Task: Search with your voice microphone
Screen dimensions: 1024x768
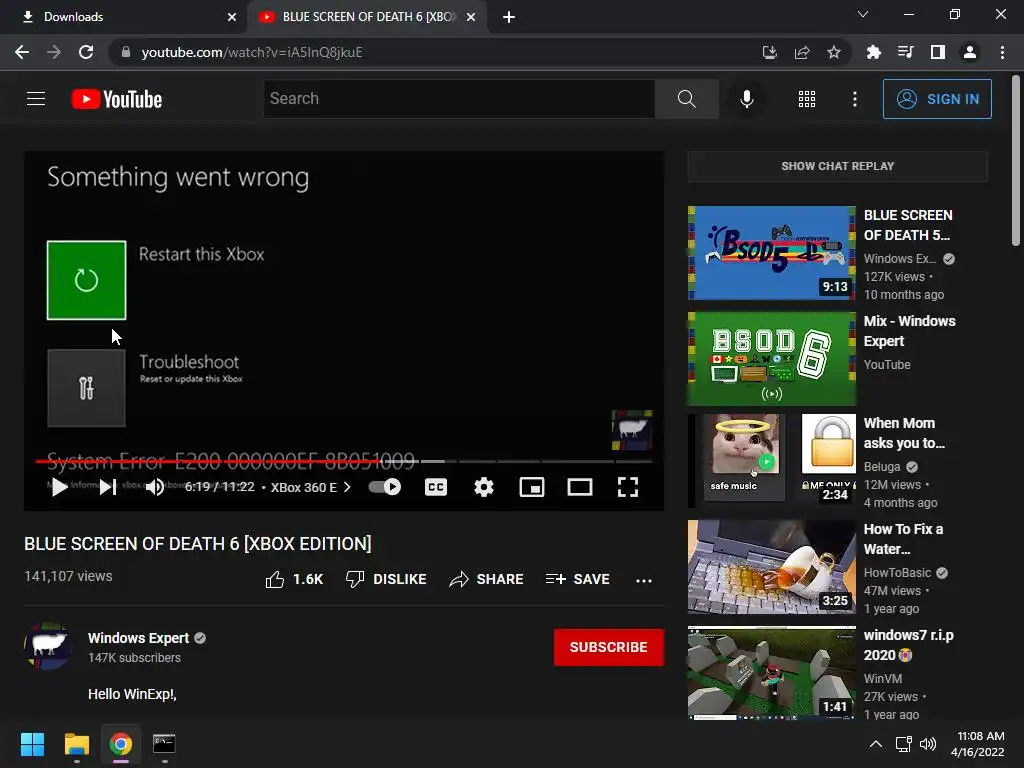Action: [746, 99]
